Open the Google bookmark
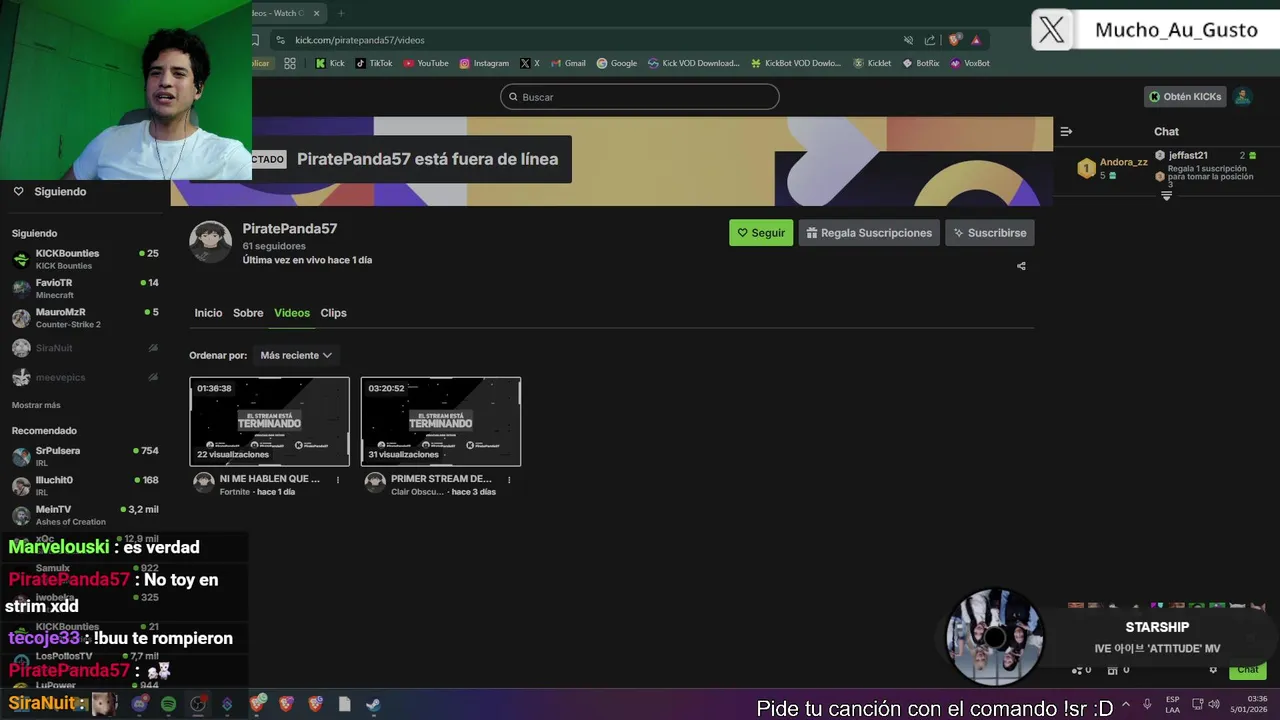Viewport: 1280px width, 720px height. tap(616, 63)
